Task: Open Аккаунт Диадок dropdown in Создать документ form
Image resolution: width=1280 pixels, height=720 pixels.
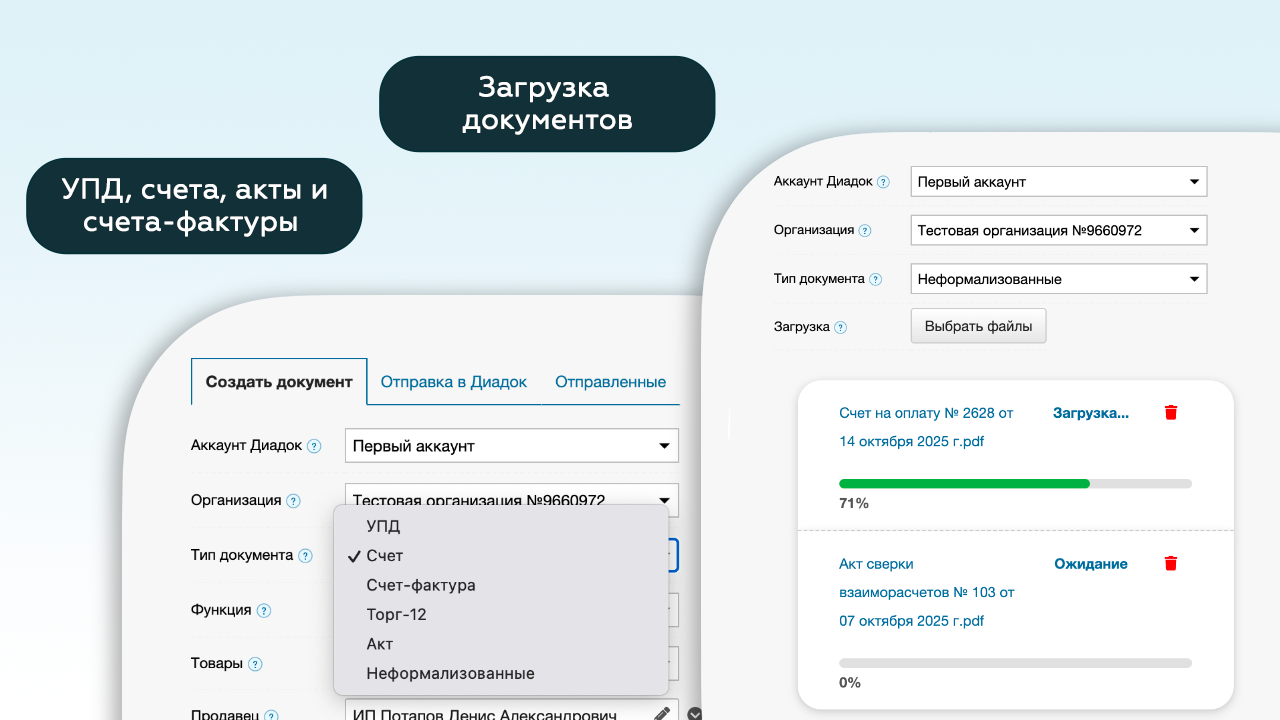Action: pyautogui.click(x=511, y=446)
